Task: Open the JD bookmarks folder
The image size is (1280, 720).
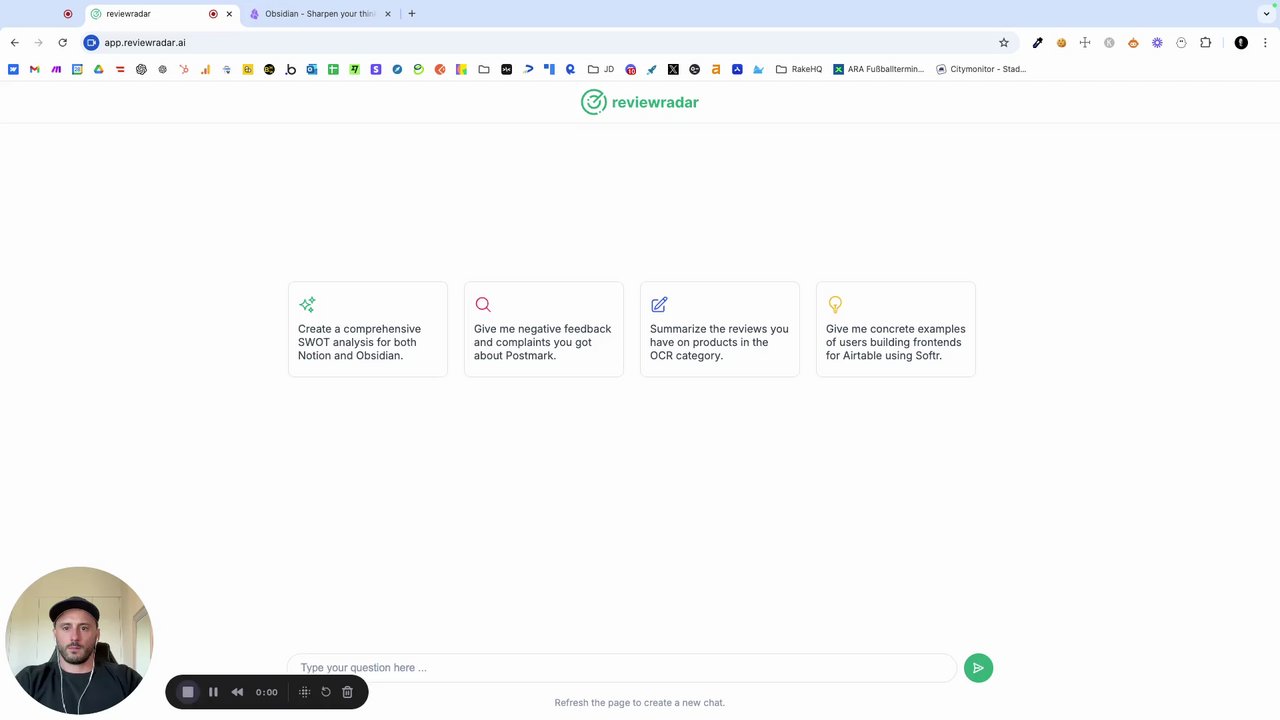Action: (x=601, y=69)
